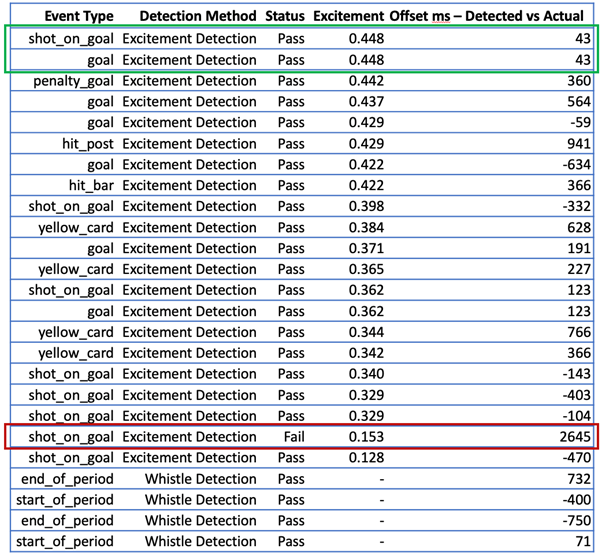602x556 pixels.
Task: Select the 'Excitement' column header
Action: (x=349, y=16)
